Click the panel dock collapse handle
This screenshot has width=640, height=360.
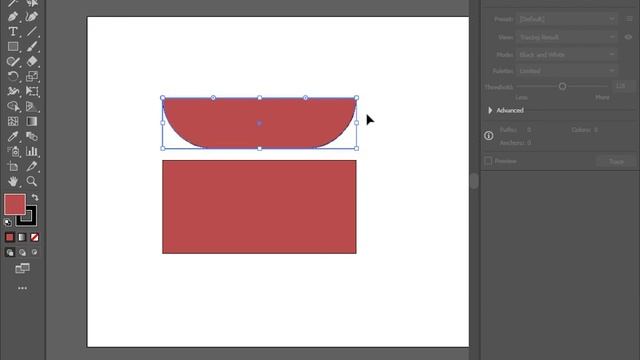click(474, 181)
